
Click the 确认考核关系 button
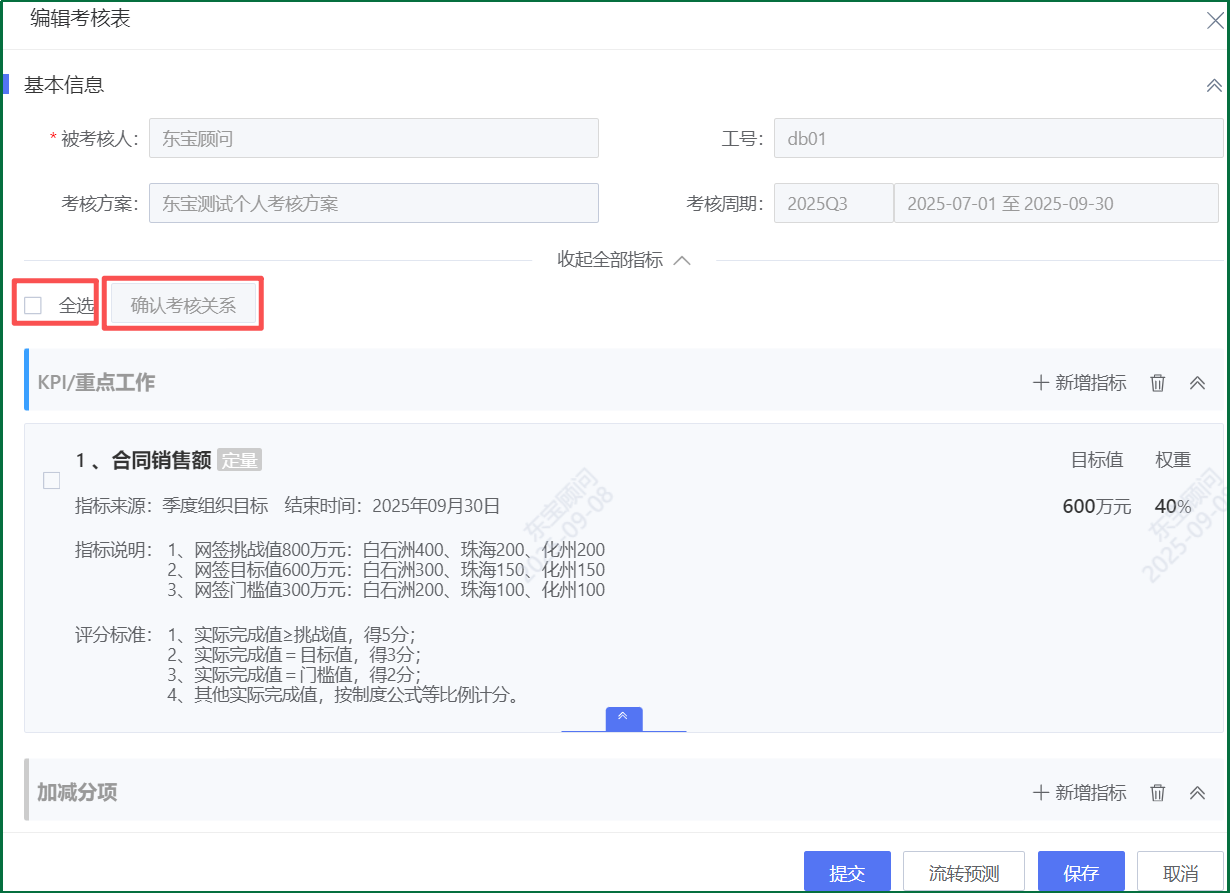[183, 306]
